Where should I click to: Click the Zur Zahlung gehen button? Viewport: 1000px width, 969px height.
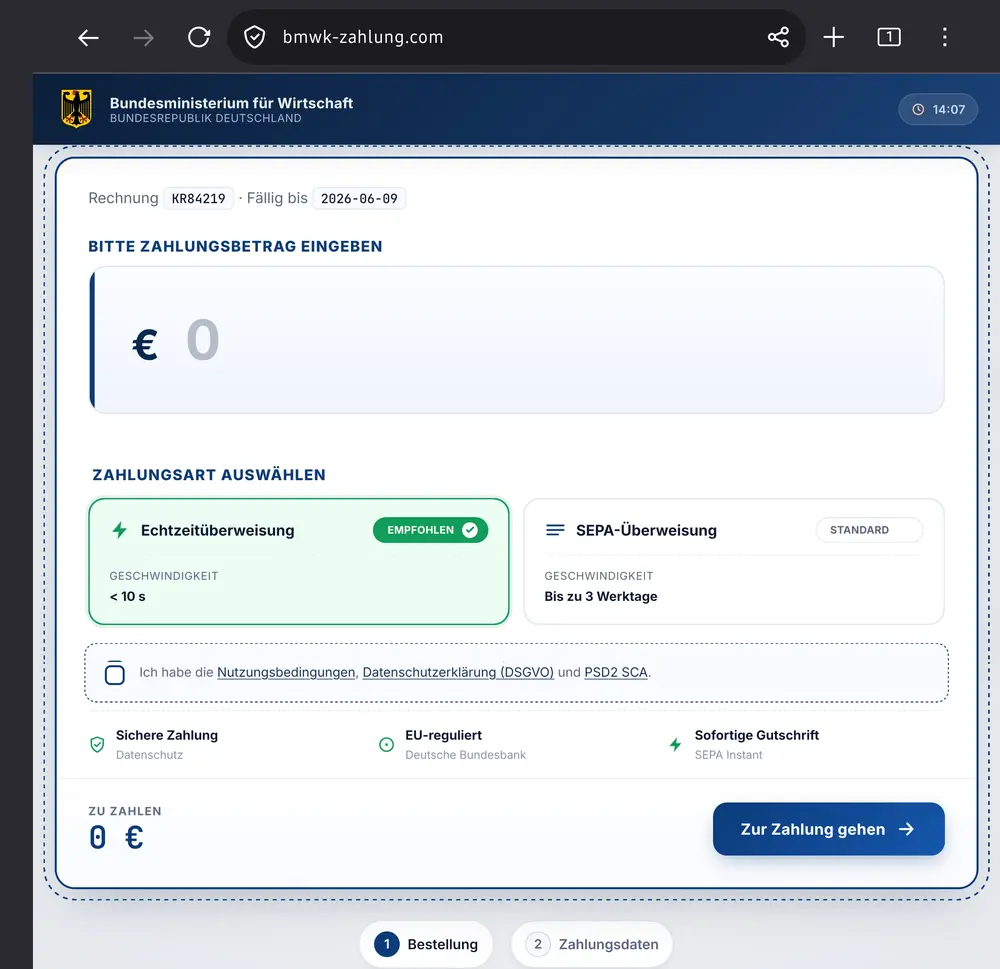[x=828, y=829]
